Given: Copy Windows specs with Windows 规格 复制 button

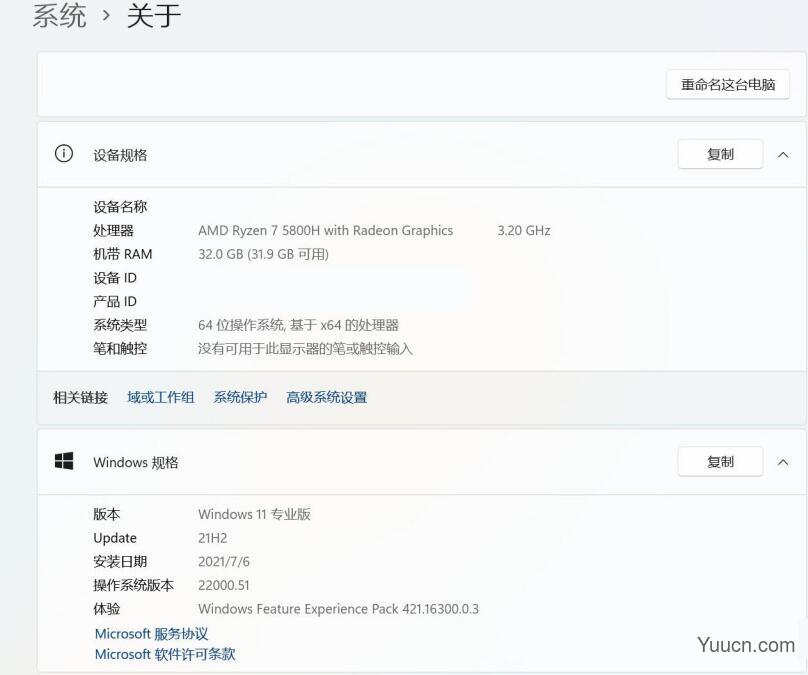Looking at the screenshot, I should coord(720,462).
